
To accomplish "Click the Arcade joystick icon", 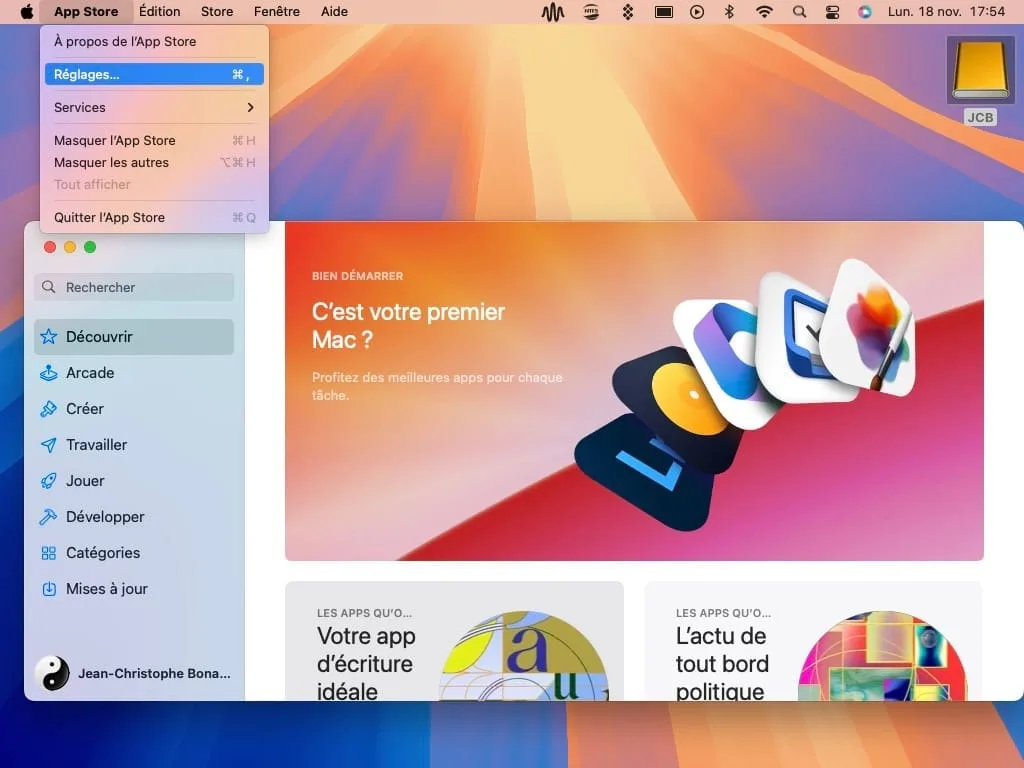I will [48, 373].
